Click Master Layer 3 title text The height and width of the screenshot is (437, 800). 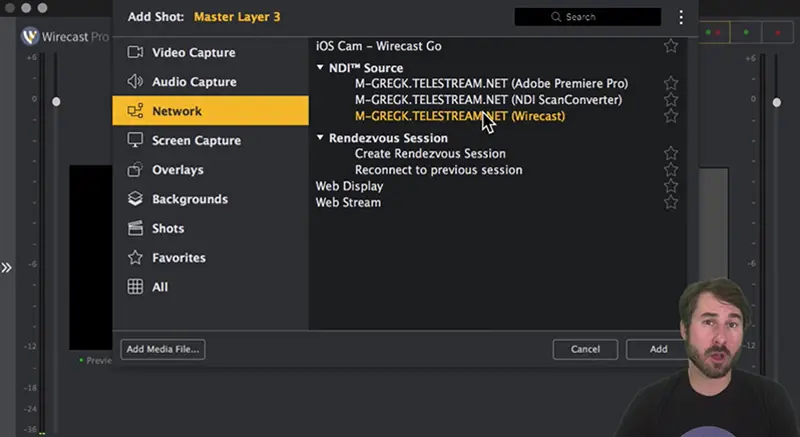(x=237, y=17)
